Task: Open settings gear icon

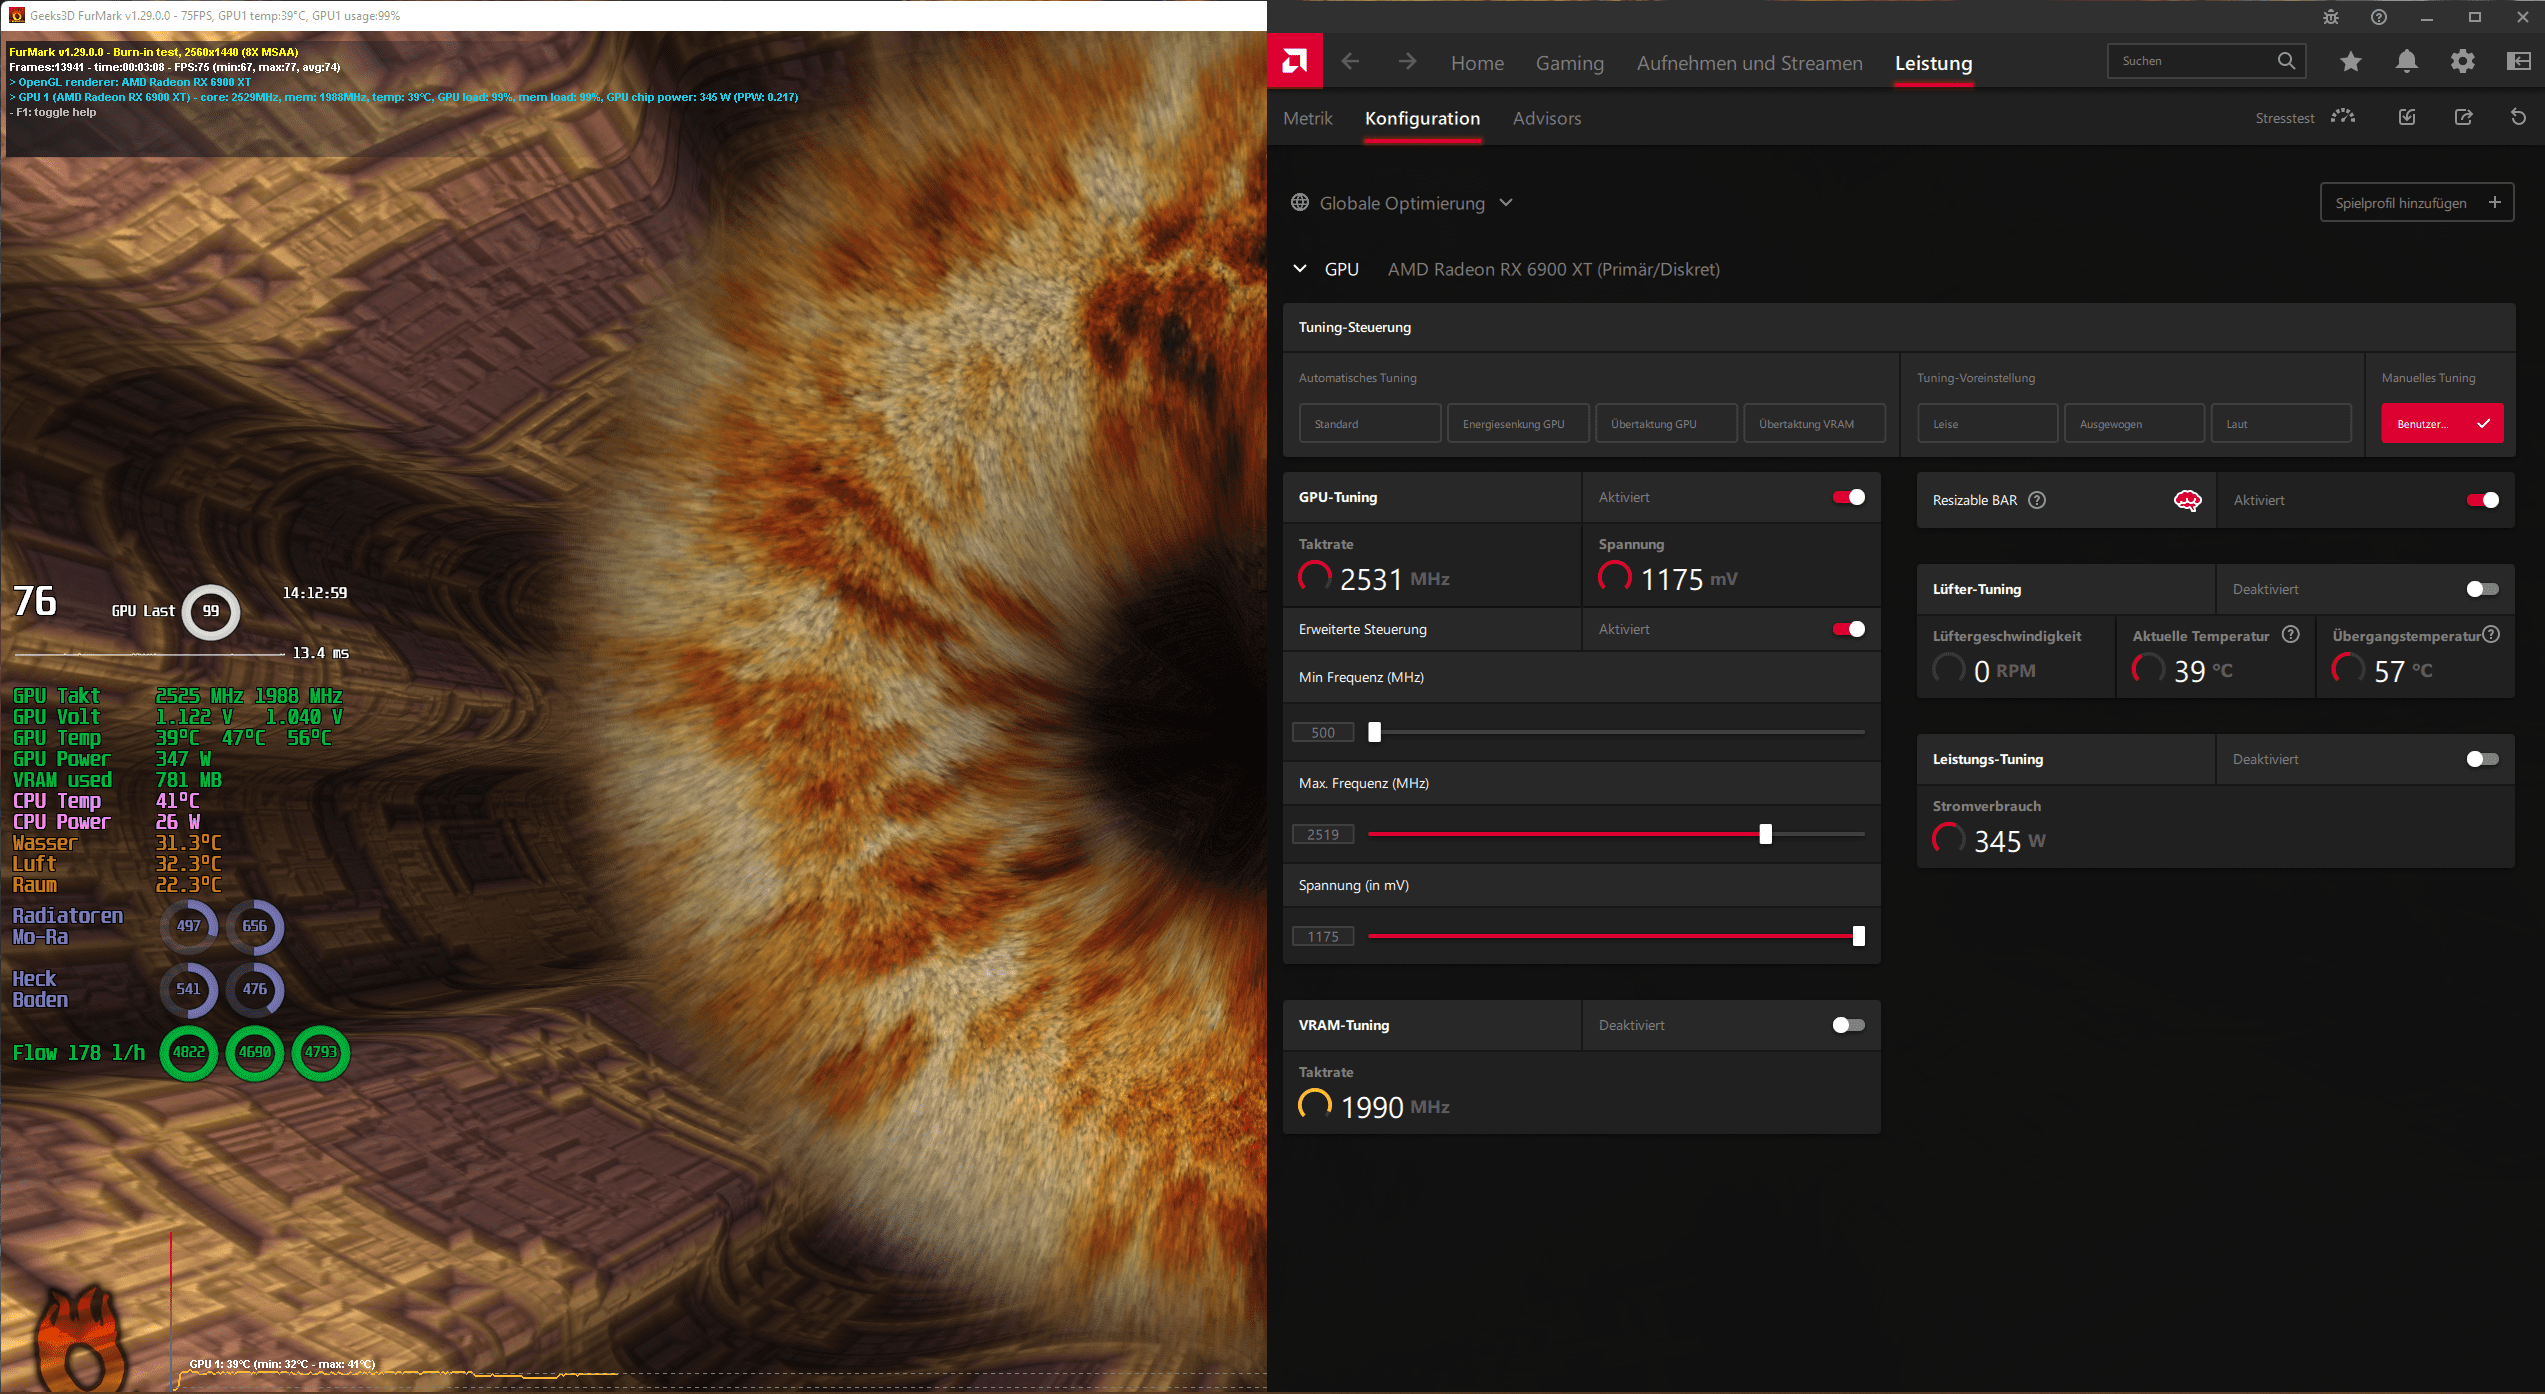Action: click(x=2463, y=62)
